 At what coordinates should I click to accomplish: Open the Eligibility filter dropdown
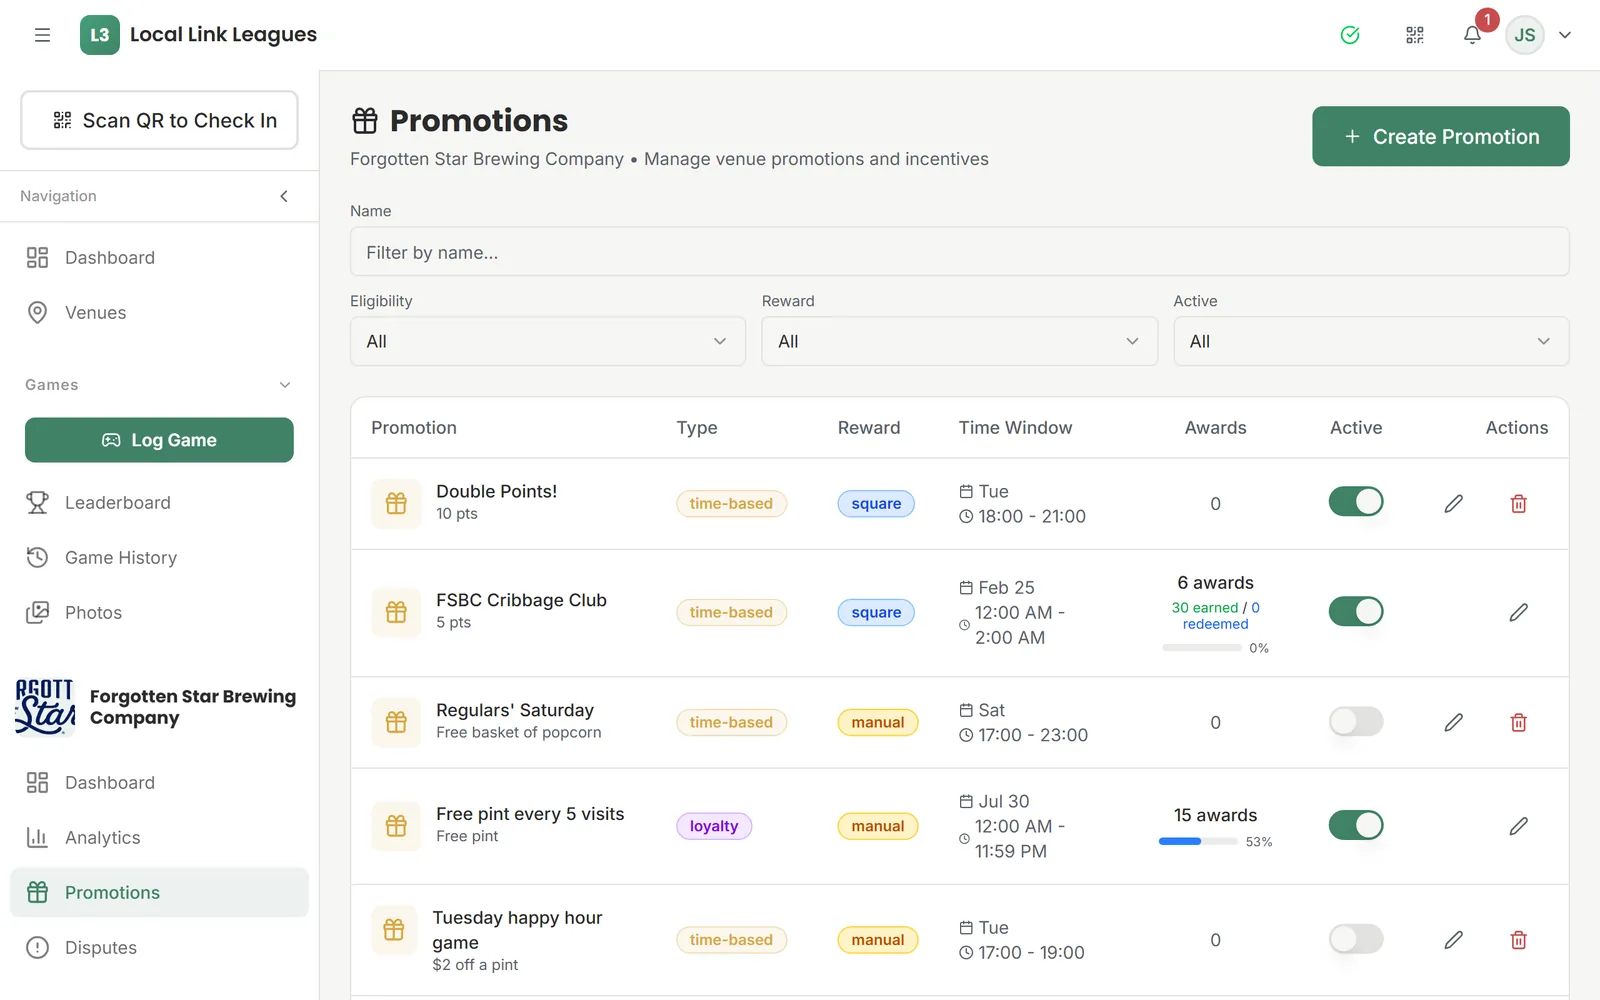(x=548, y=341)
